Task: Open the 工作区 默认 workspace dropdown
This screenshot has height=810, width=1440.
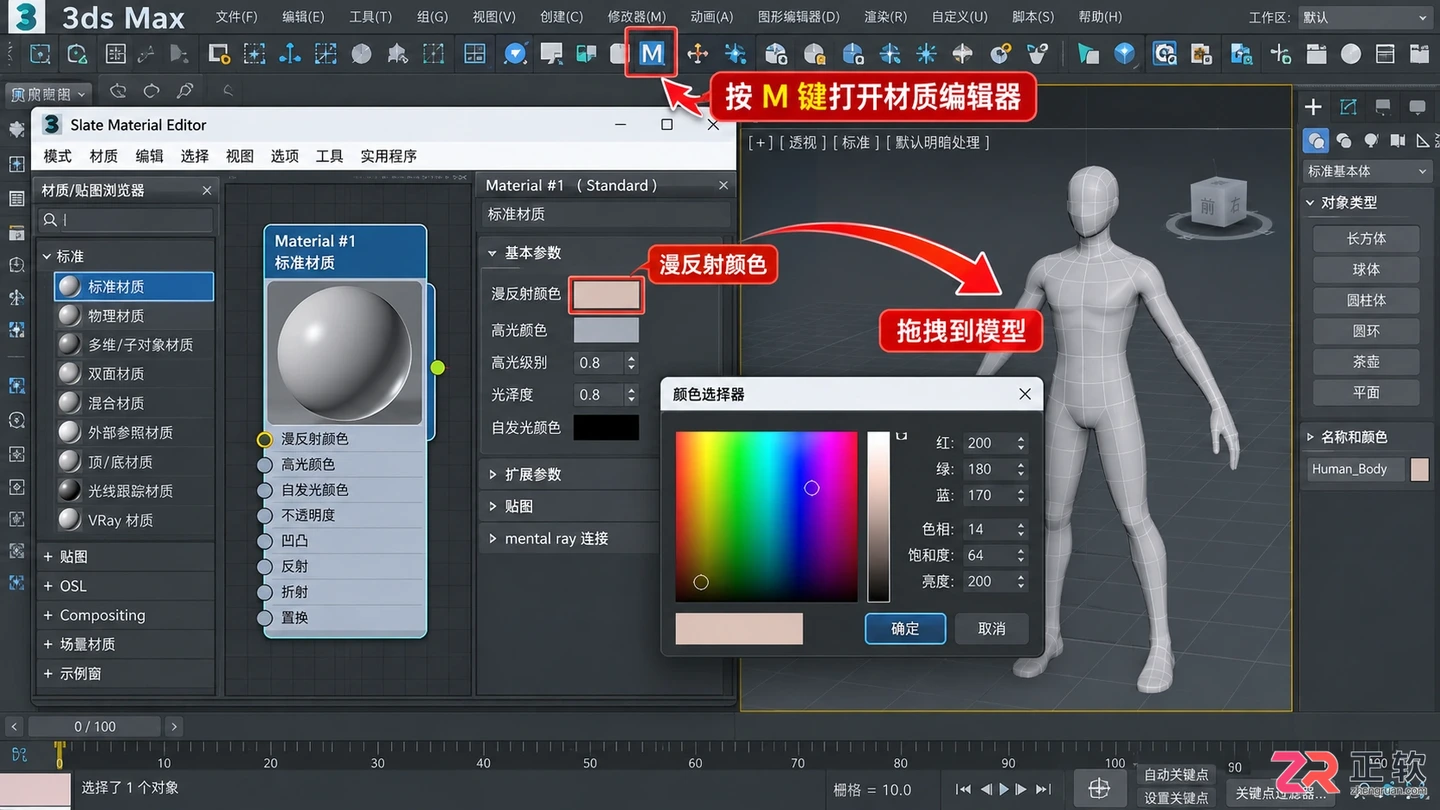Action: [1366, 17]
